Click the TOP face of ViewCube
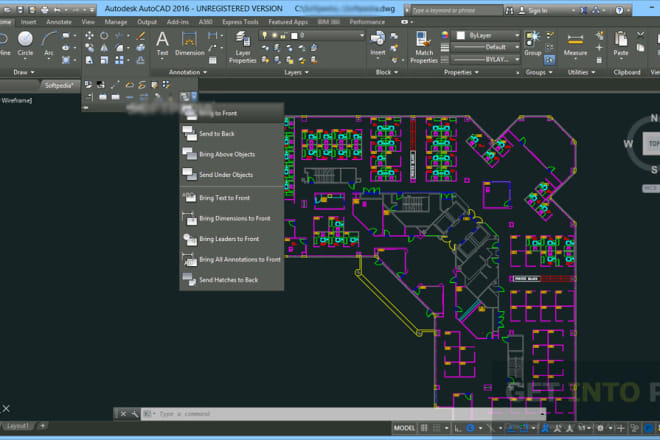The height and width of the screenshot is (440, 660). click(x=652, y=144)
